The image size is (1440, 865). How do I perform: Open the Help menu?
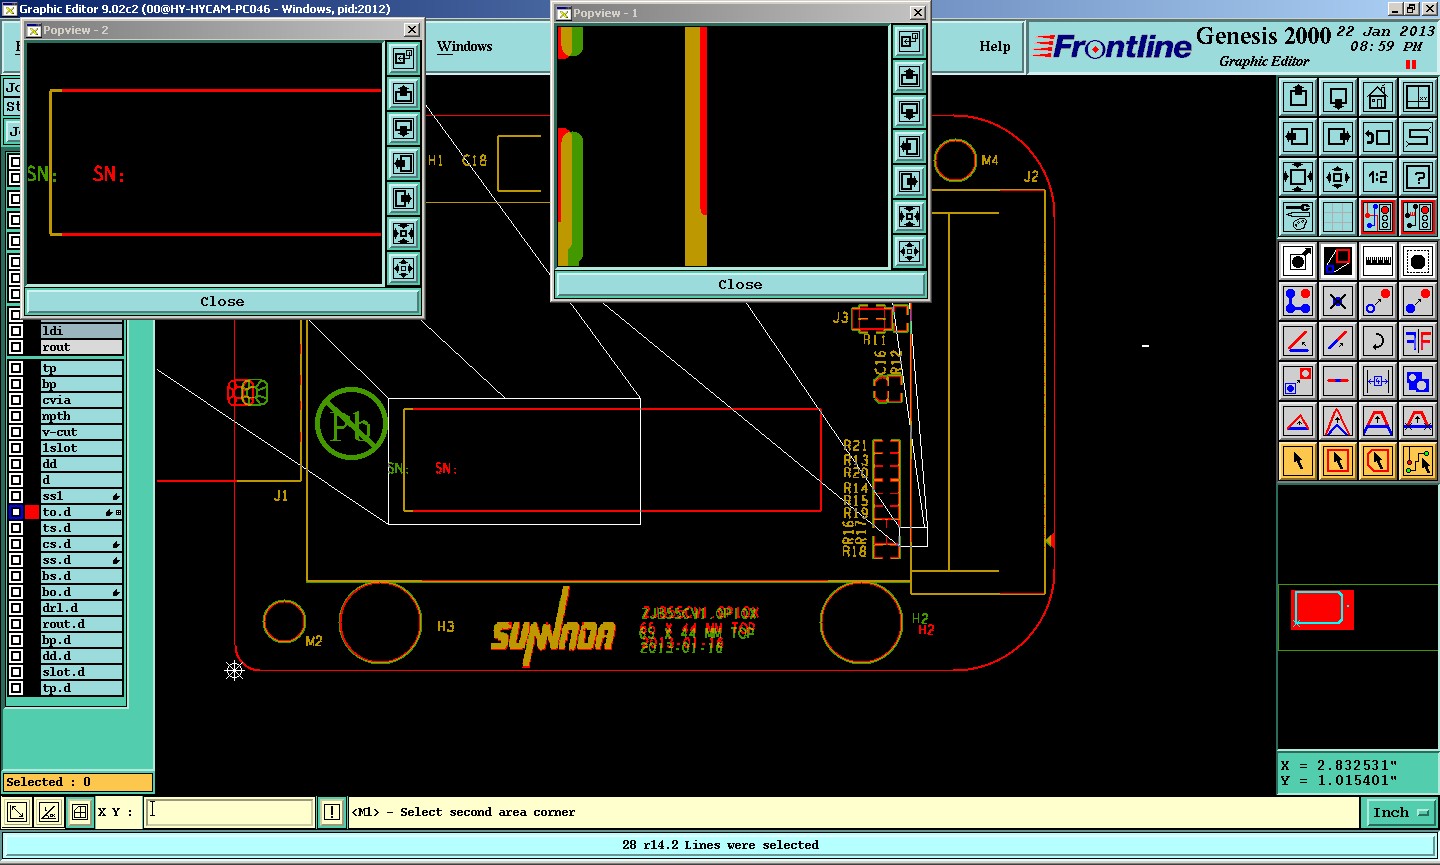(994, 46)
